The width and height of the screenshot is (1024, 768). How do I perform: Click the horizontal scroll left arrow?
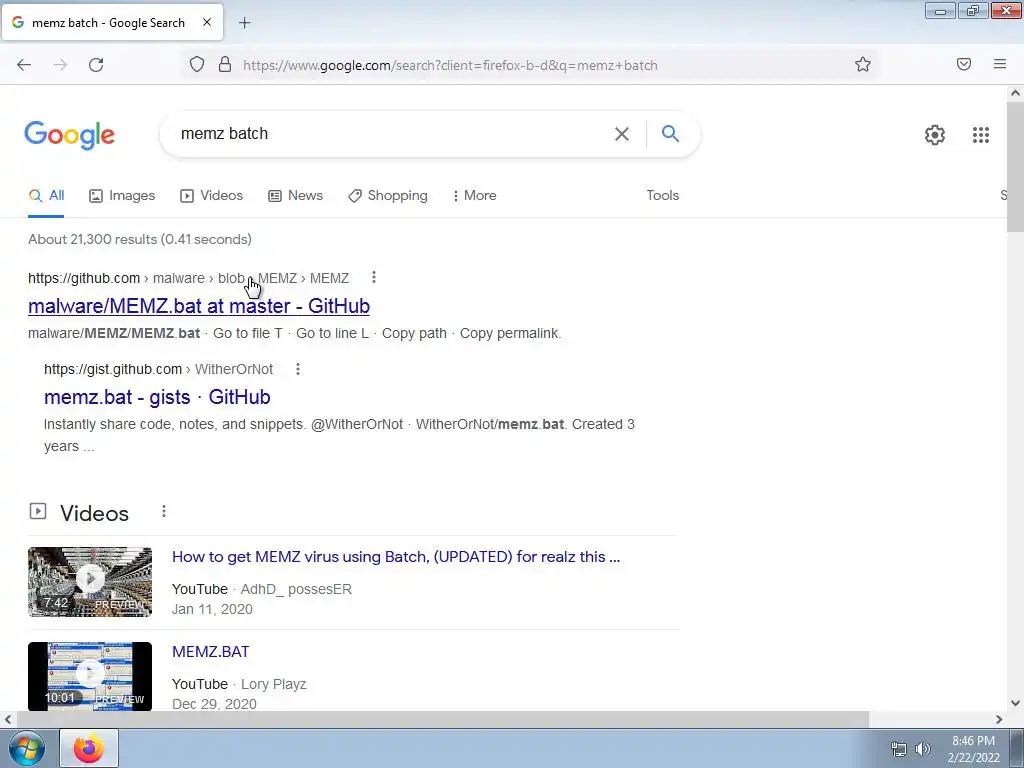[x=8, y=719]
